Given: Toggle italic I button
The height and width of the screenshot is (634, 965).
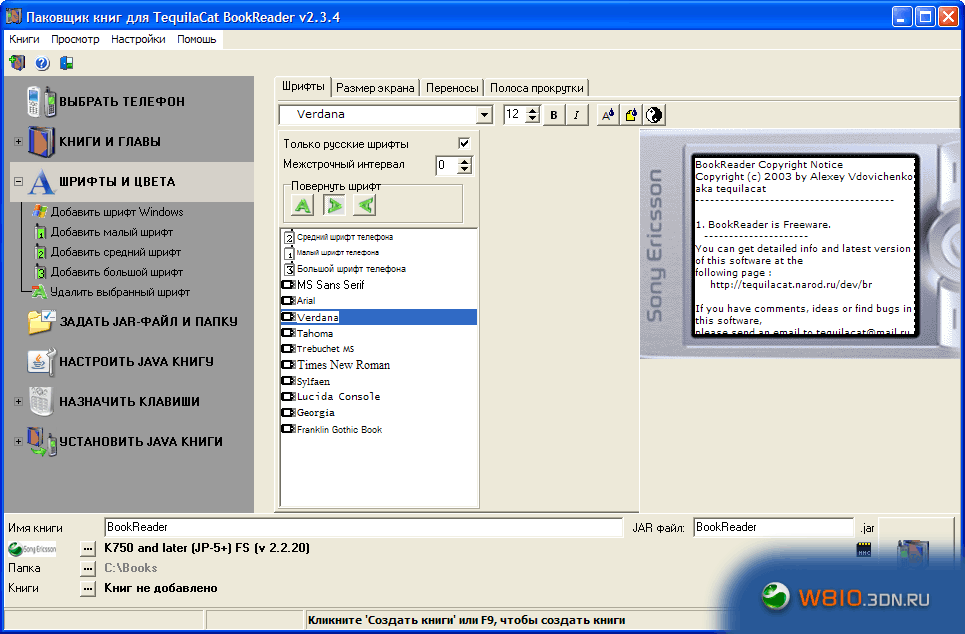Looking at the screenshot, I should pos(576,114).
